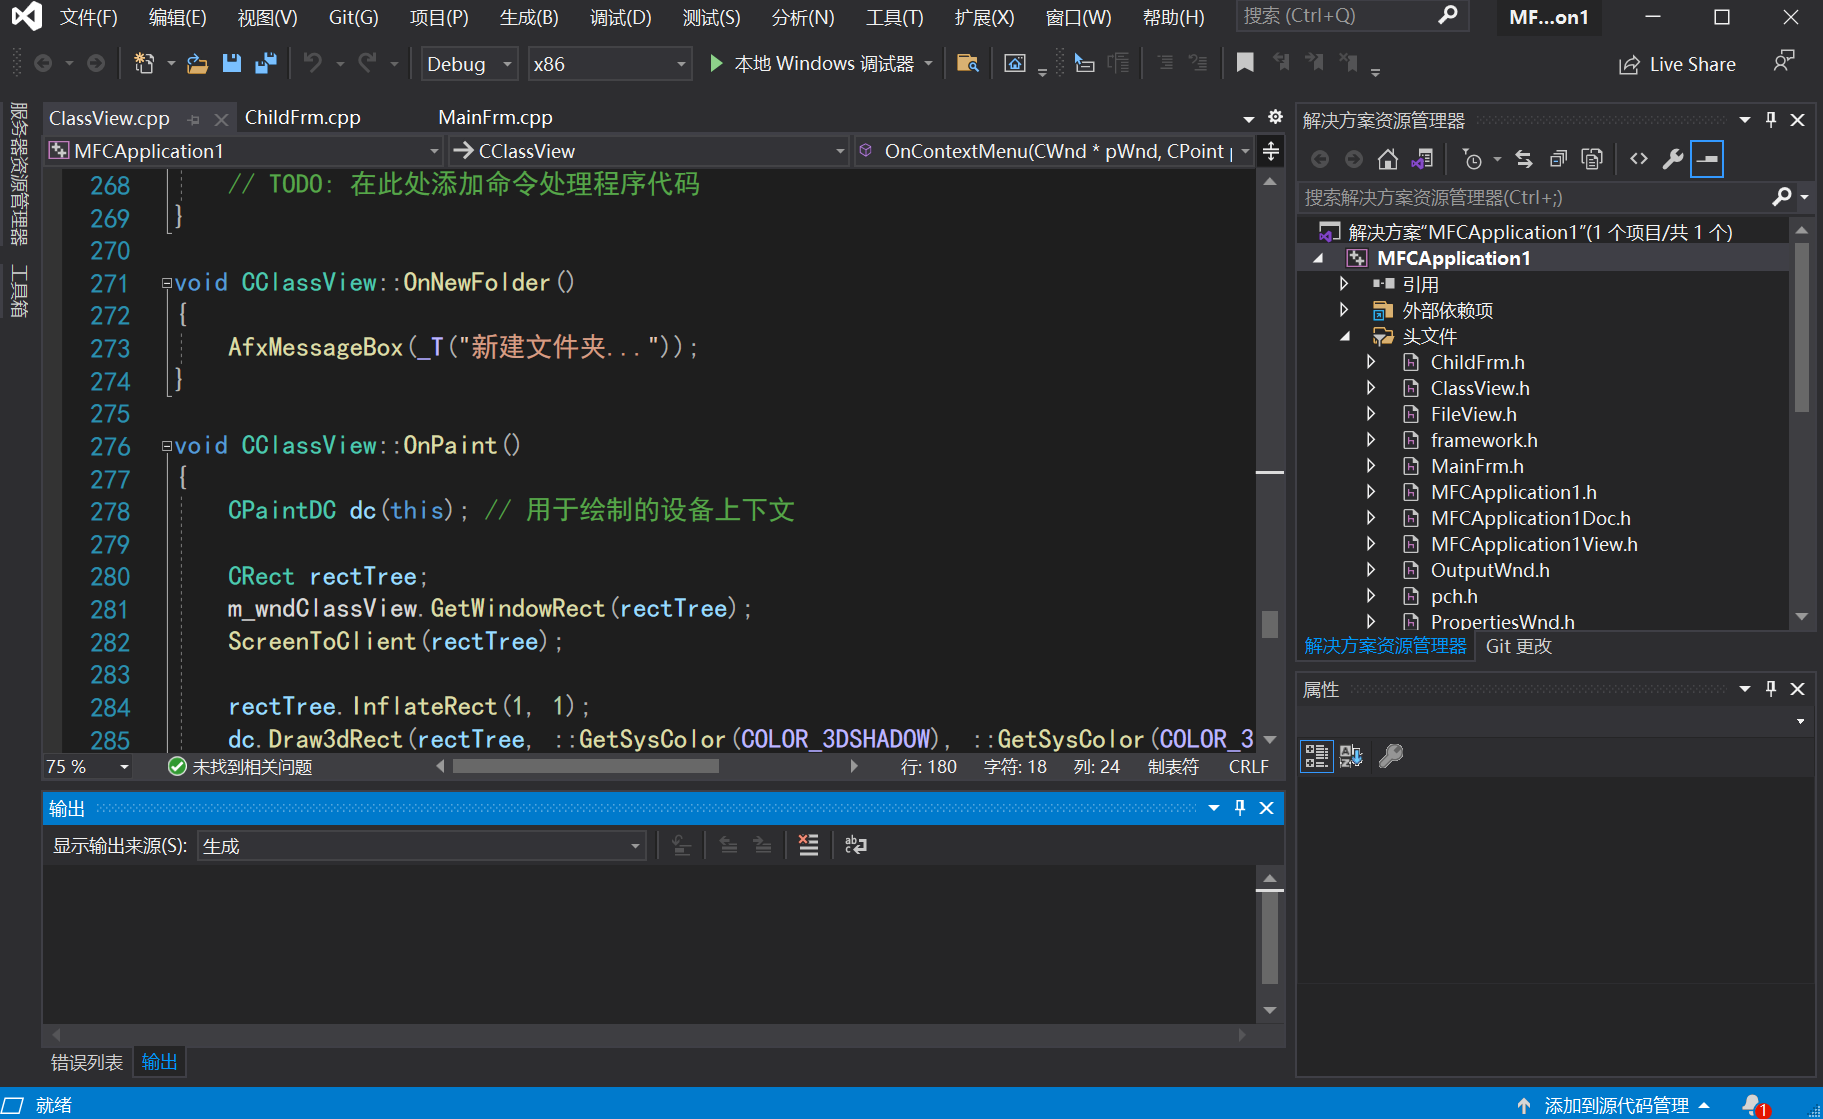The width and height of the screenshot is (1823, 1119).
Task: Sync with active document arrows icon
Action: [x=1524, y=159]
